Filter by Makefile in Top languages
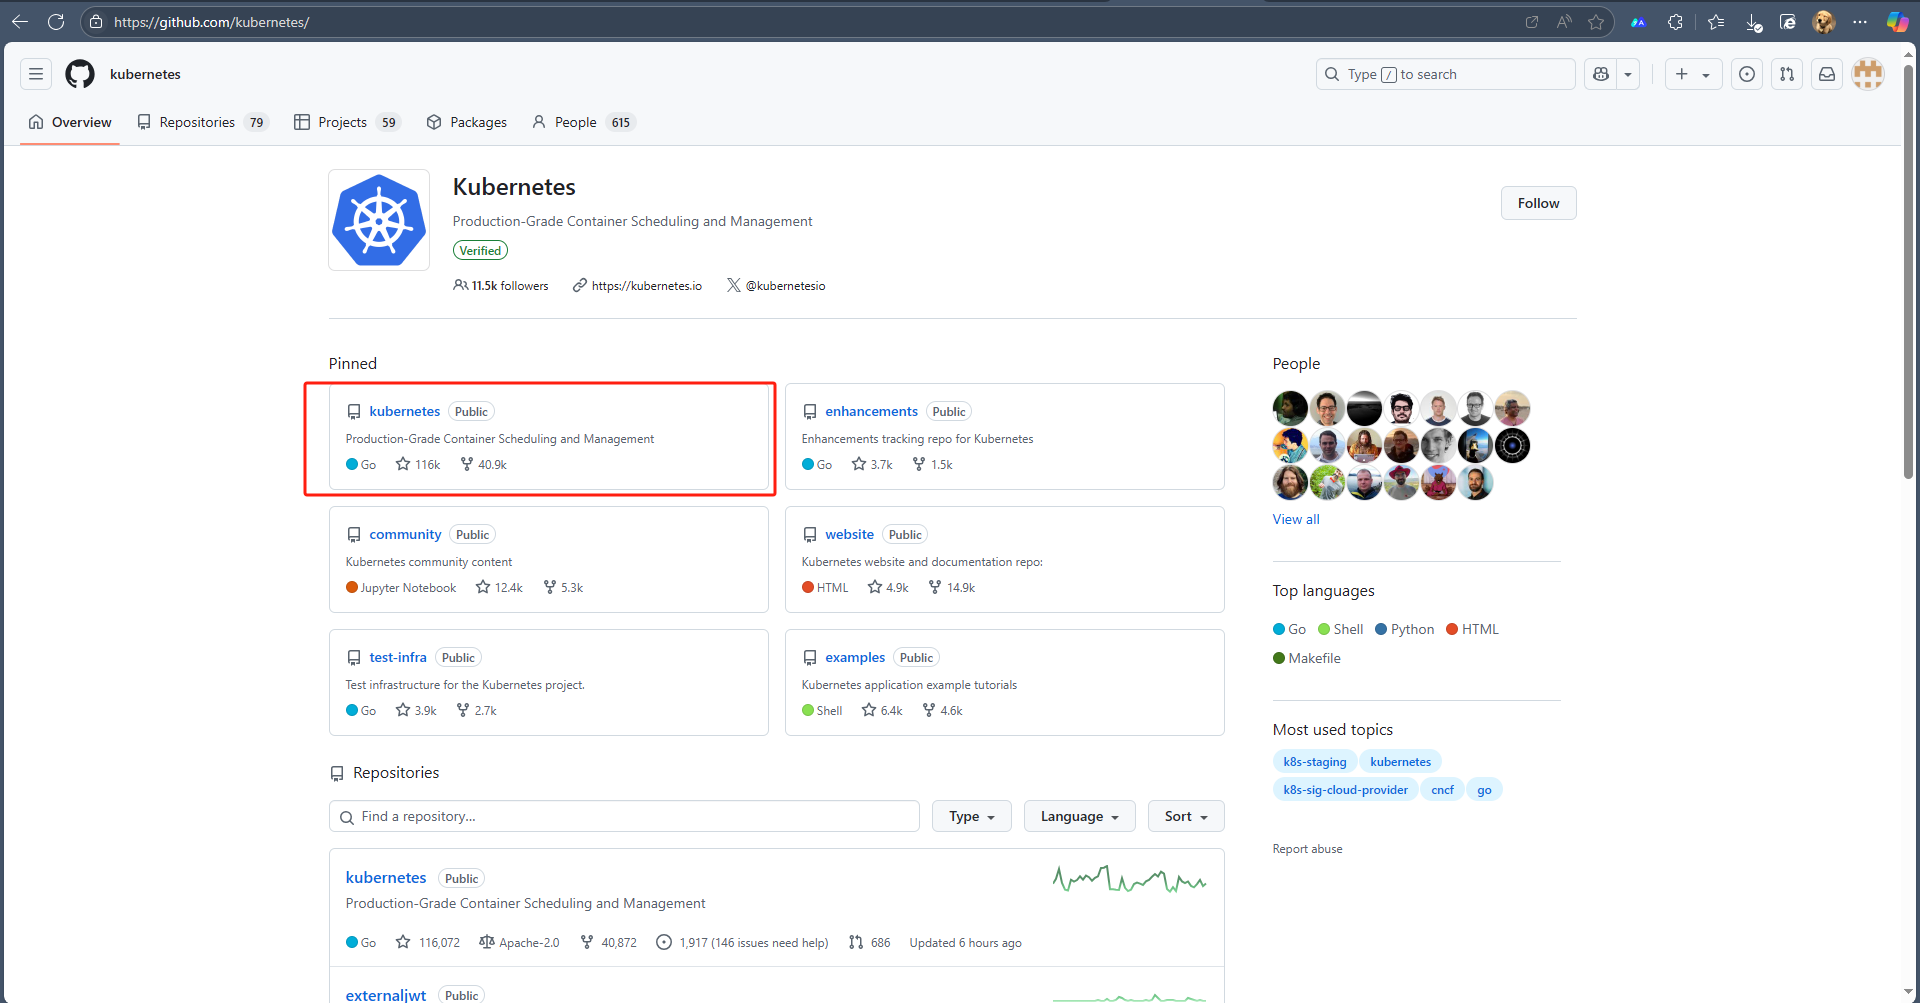Image resolution: width=1920 pixels, height=1003 pixels. coord(1307,658)
